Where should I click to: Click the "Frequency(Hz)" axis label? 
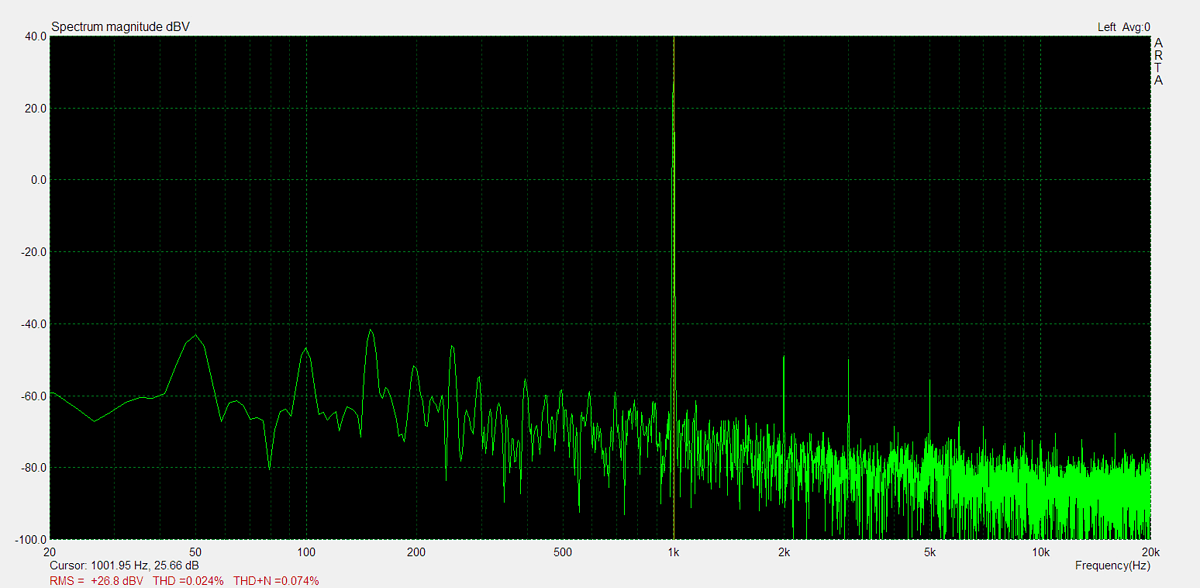1112,565
